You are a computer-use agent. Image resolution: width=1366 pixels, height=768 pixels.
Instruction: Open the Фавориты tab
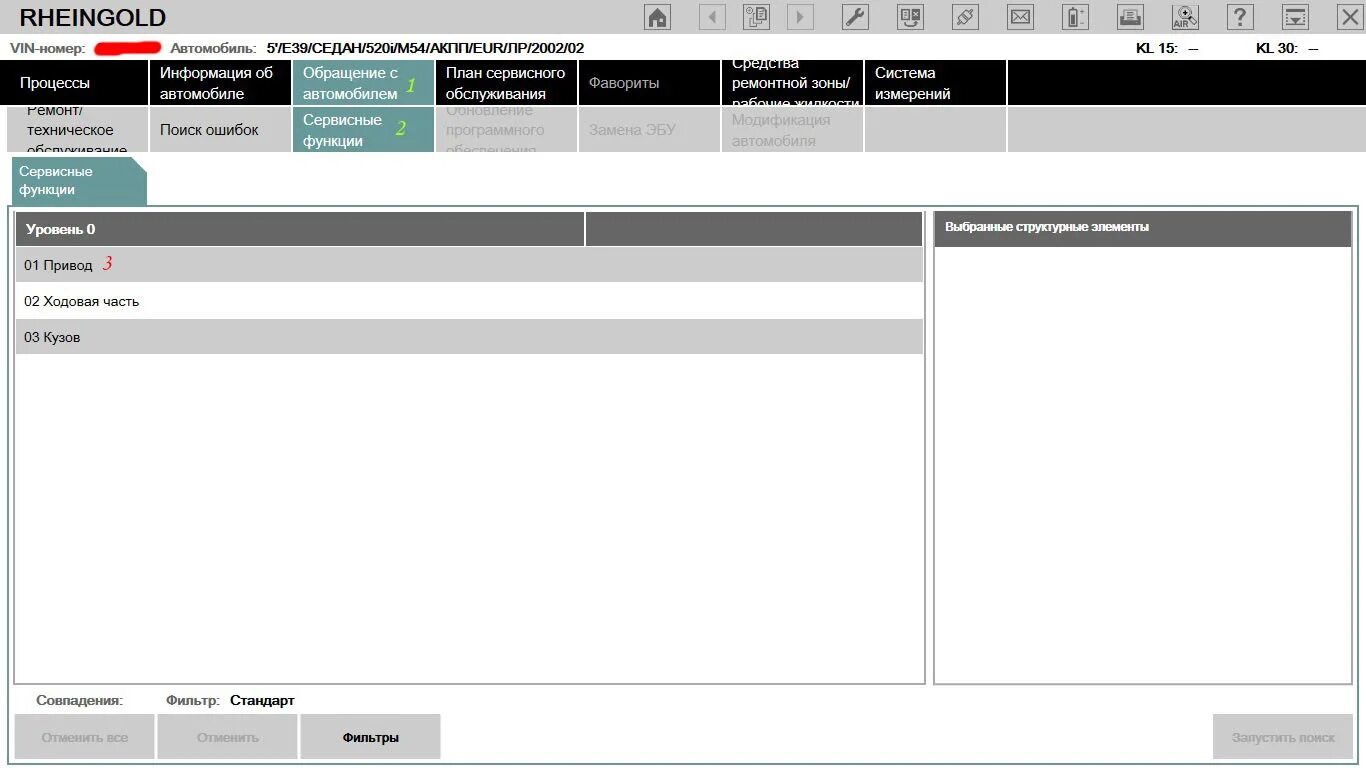pos(649,83)
